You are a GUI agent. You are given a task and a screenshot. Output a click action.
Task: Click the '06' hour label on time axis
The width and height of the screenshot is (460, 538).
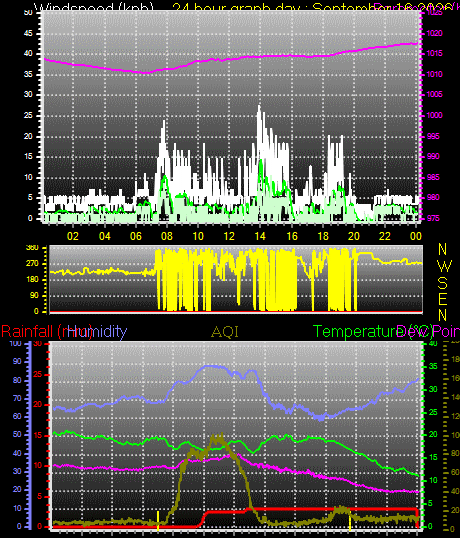point(136,236)
